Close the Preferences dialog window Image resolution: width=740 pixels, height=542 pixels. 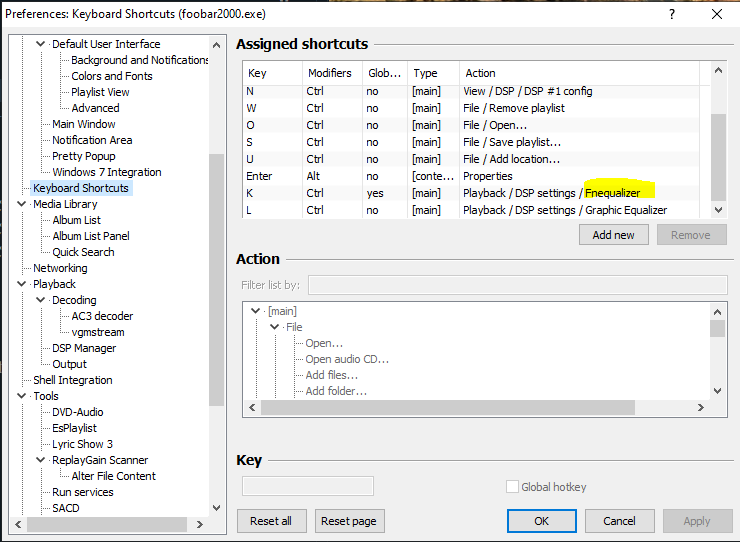tap(716, 14)
